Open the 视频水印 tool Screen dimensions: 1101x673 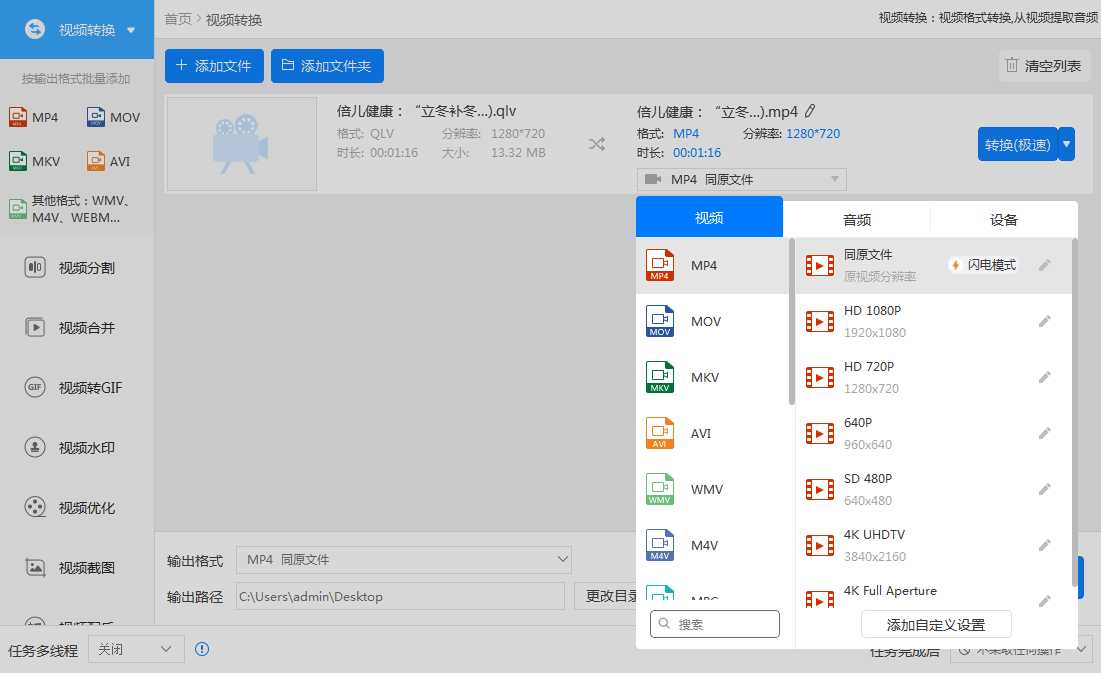click(x=77, y=447)
